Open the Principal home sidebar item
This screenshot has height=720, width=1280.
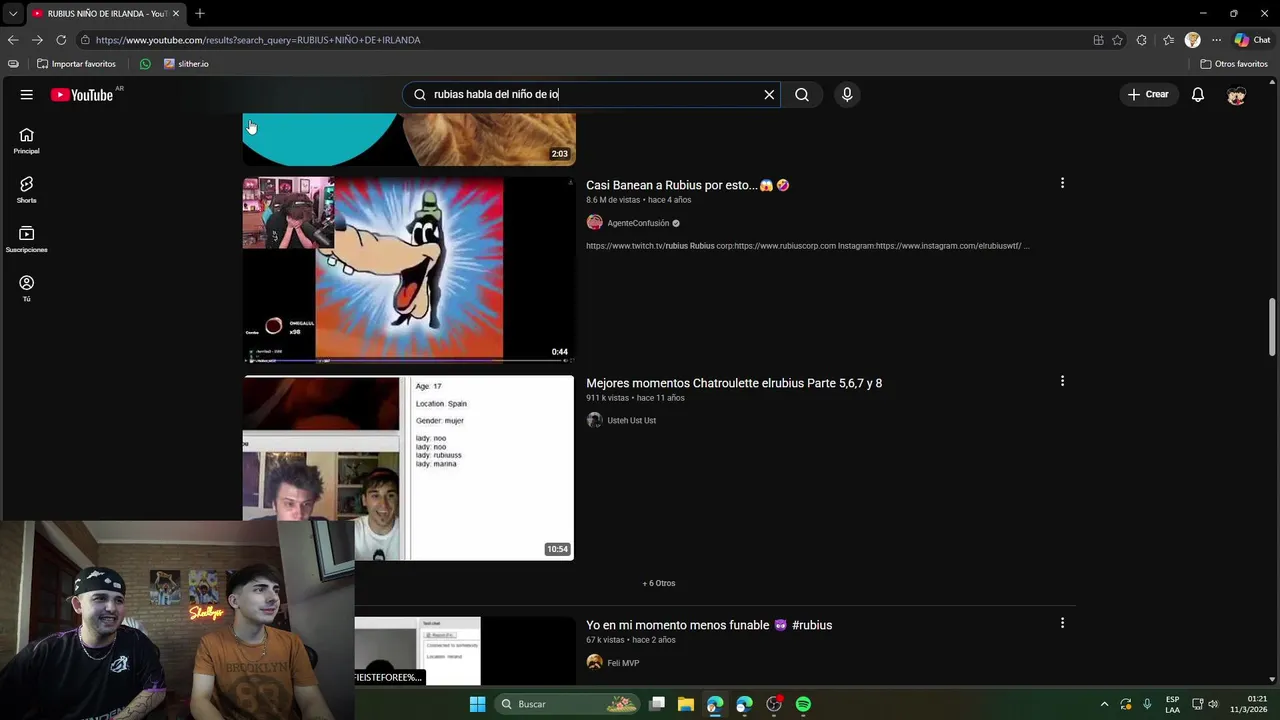click(27, 141)
